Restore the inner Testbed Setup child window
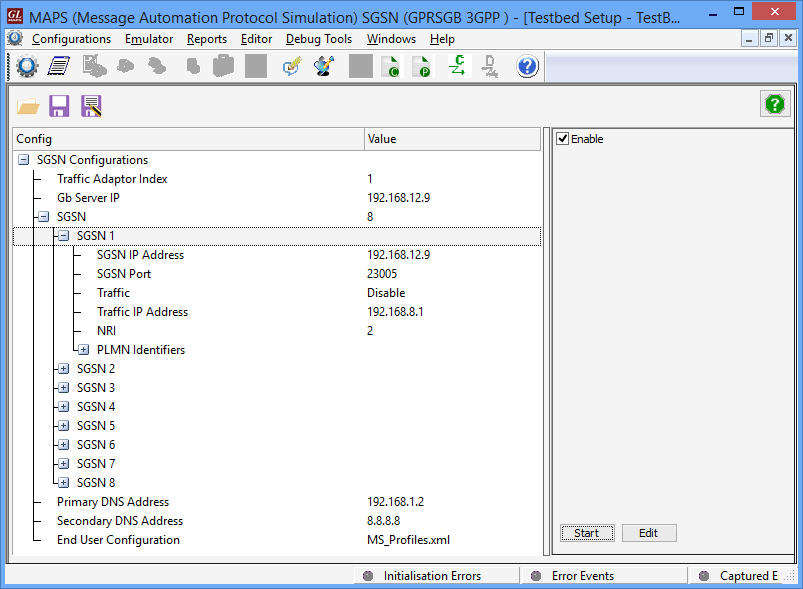This screenshot has width=803, height=589. tap(769, 38)
